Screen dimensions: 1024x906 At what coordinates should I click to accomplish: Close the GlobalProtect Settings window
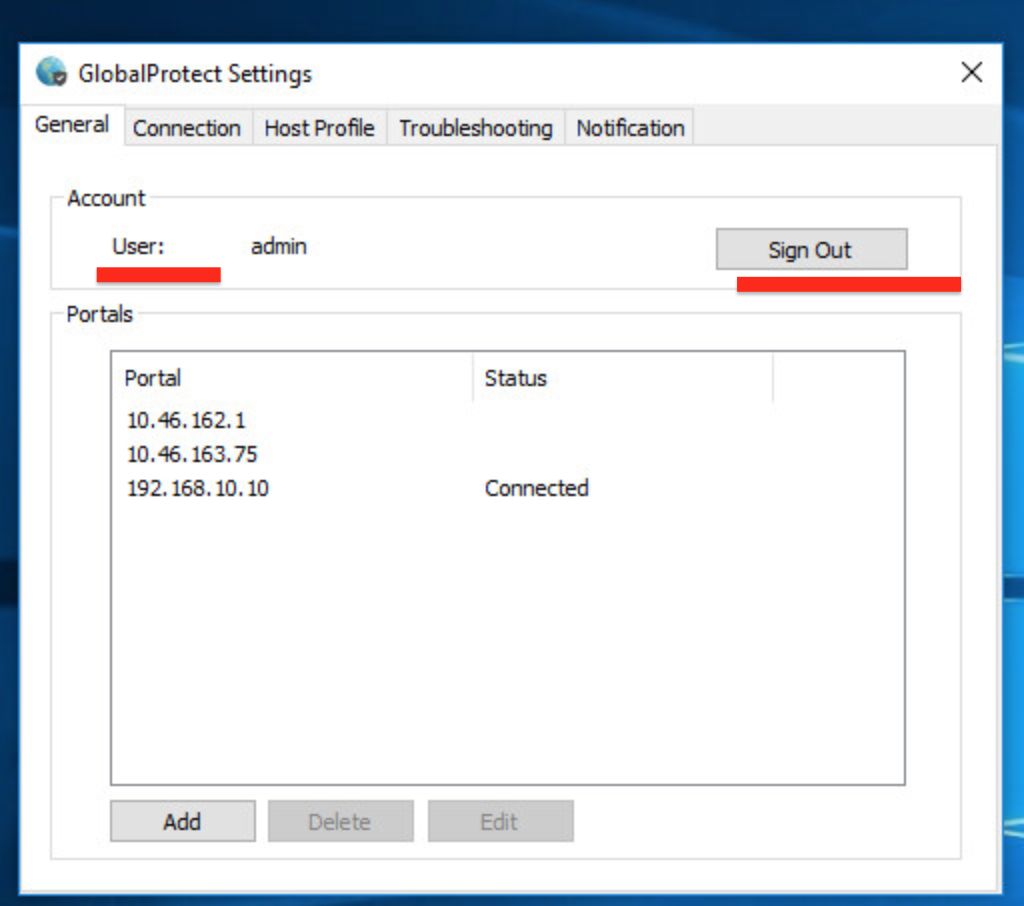click(x=971, y=72)
